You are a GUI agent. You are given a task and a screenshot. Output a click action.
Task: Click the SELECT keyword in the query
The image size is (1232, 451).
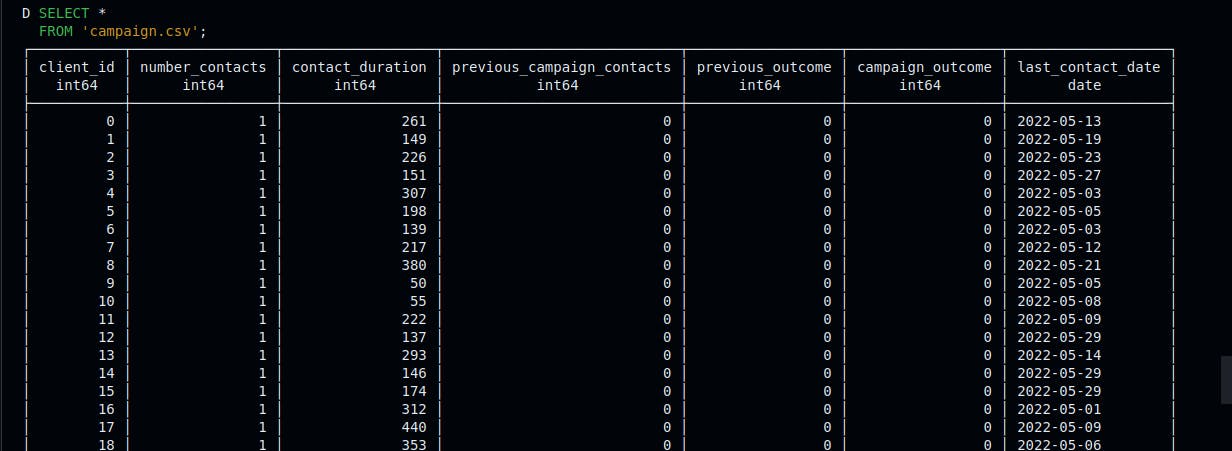(x=63, y=13)
